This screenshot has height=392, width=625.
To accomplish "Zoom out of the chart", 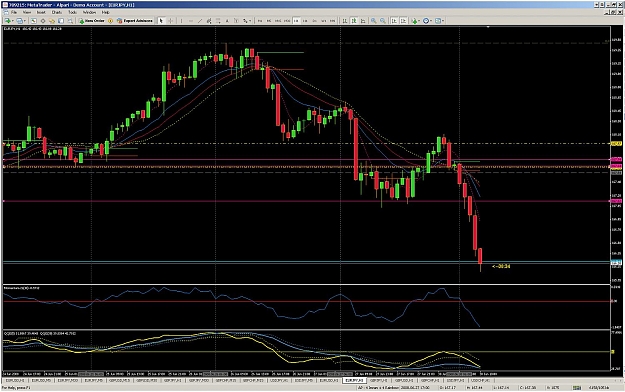I will tap(383, 21).
